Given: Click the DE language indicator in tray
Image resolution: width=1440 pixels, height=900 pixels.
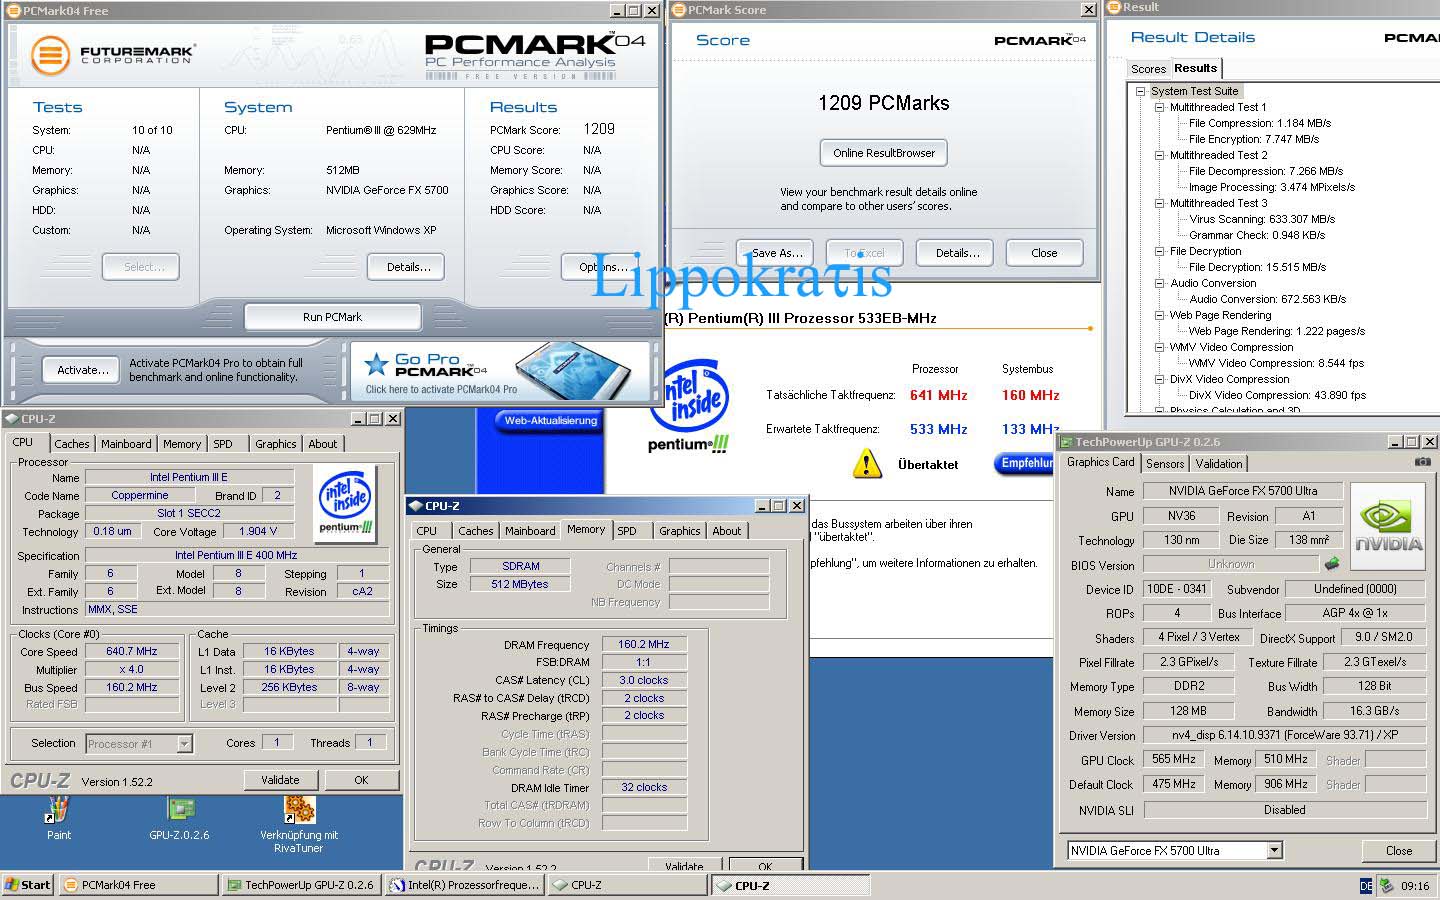Looking at the screenshot, I should tap(1366, 886).
